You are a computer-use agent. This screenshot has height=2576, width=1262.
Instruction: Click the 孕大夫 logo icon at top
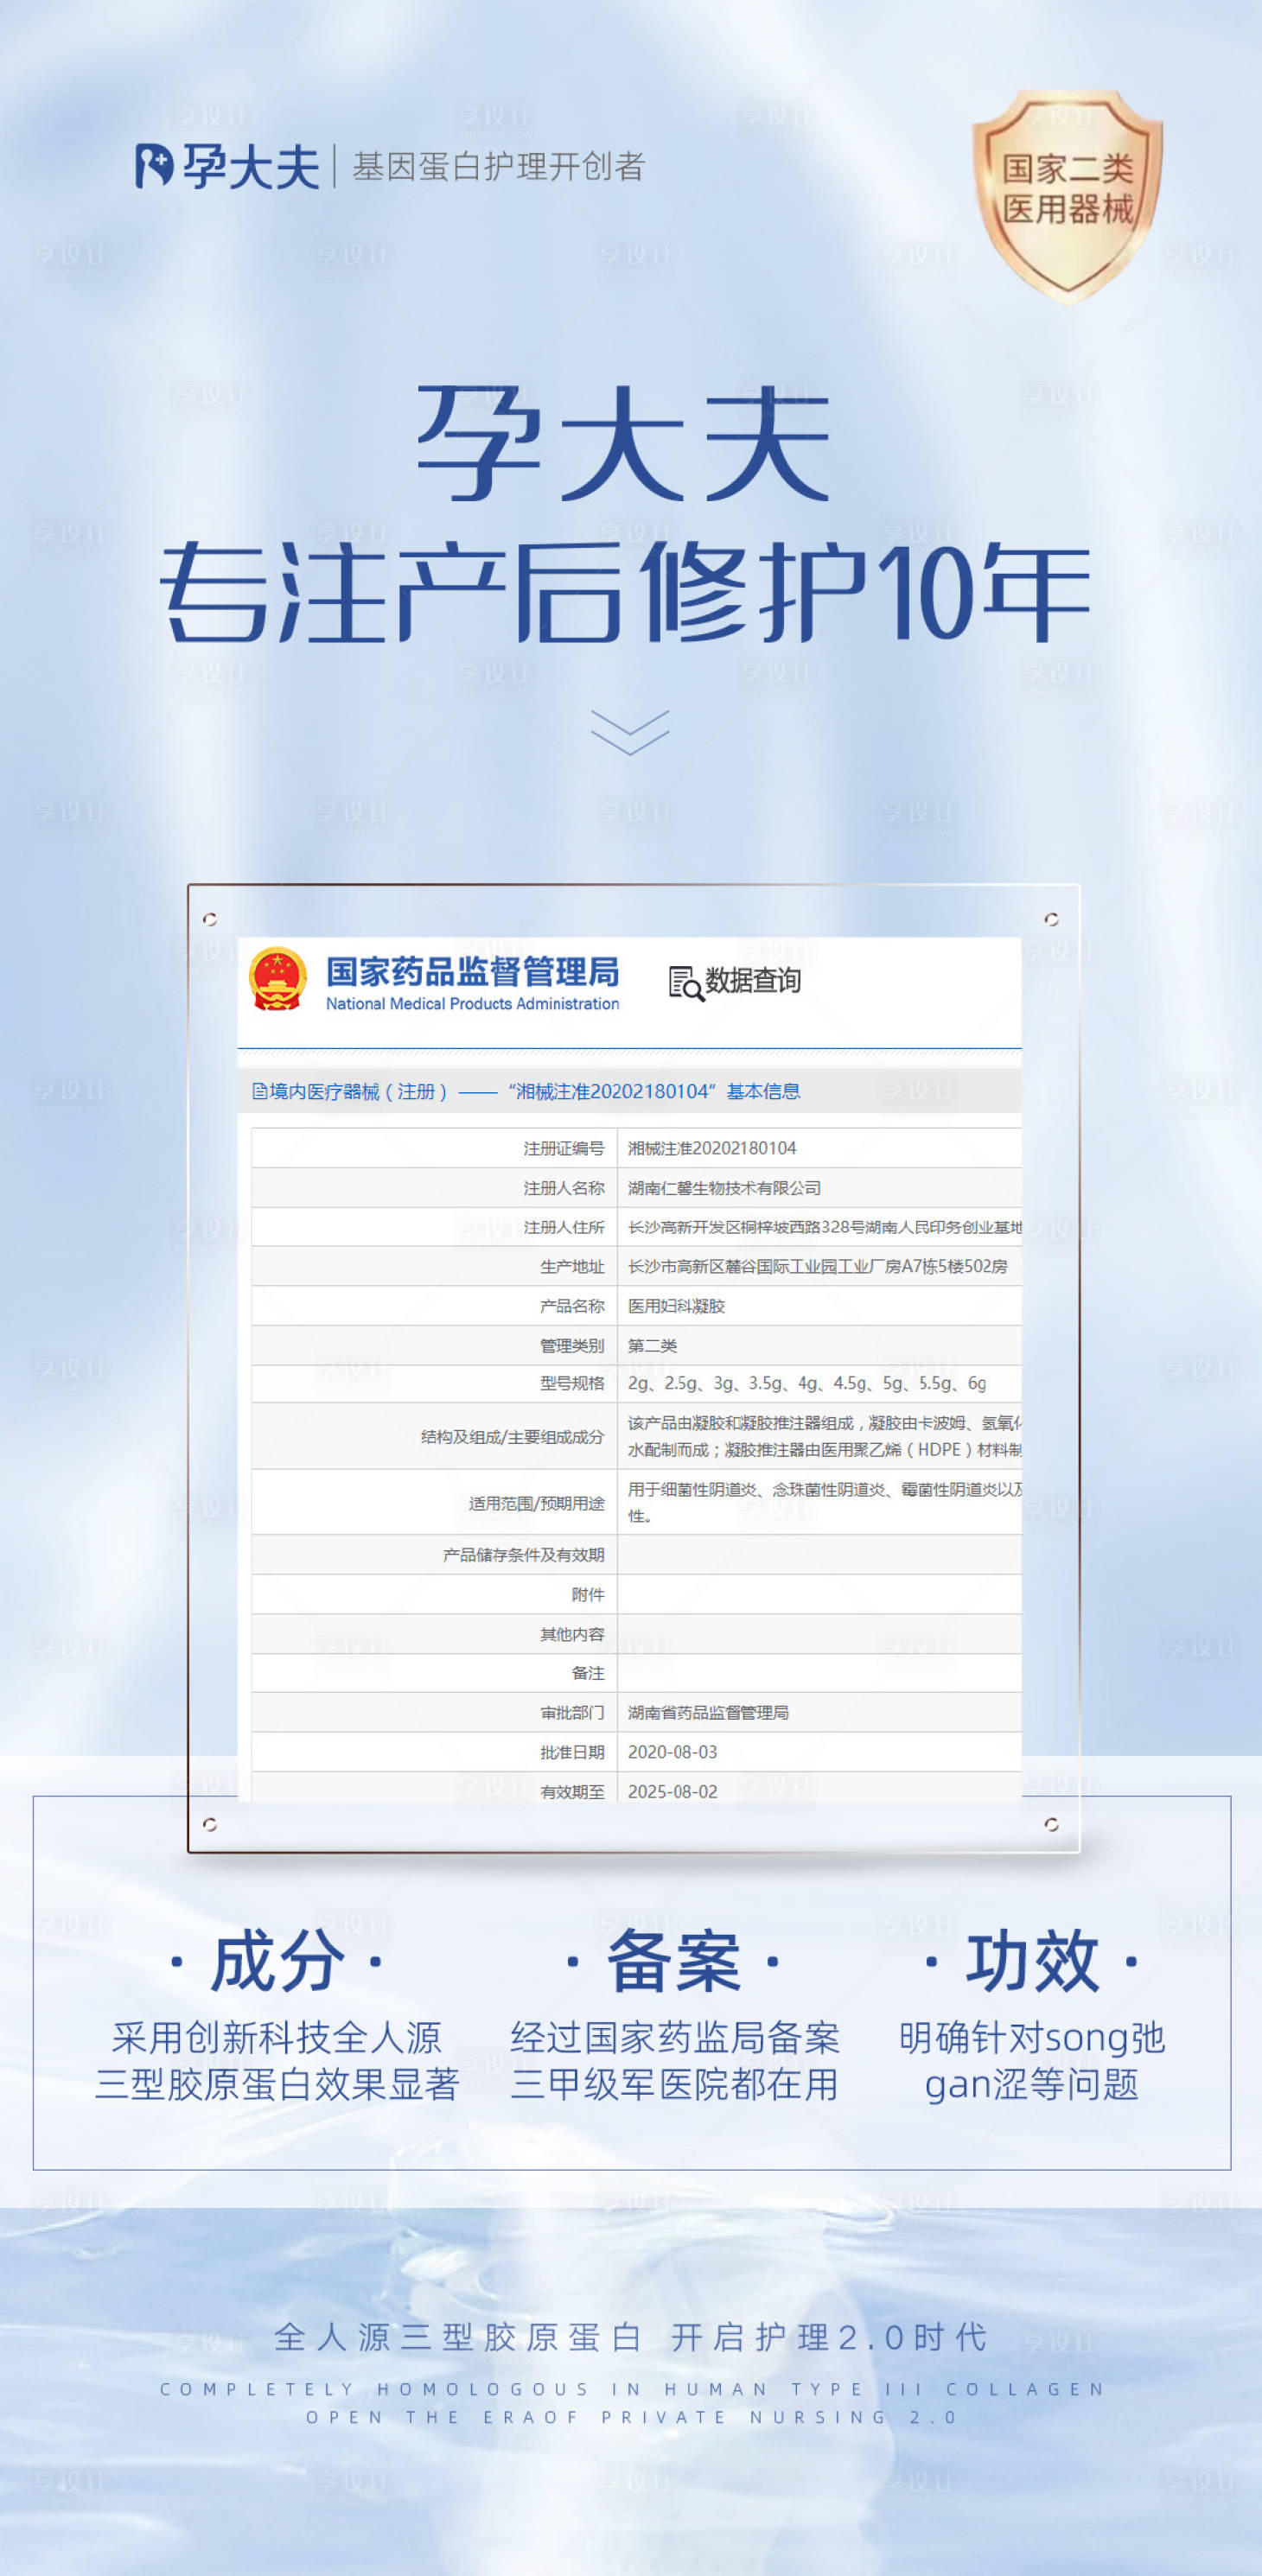154,166
